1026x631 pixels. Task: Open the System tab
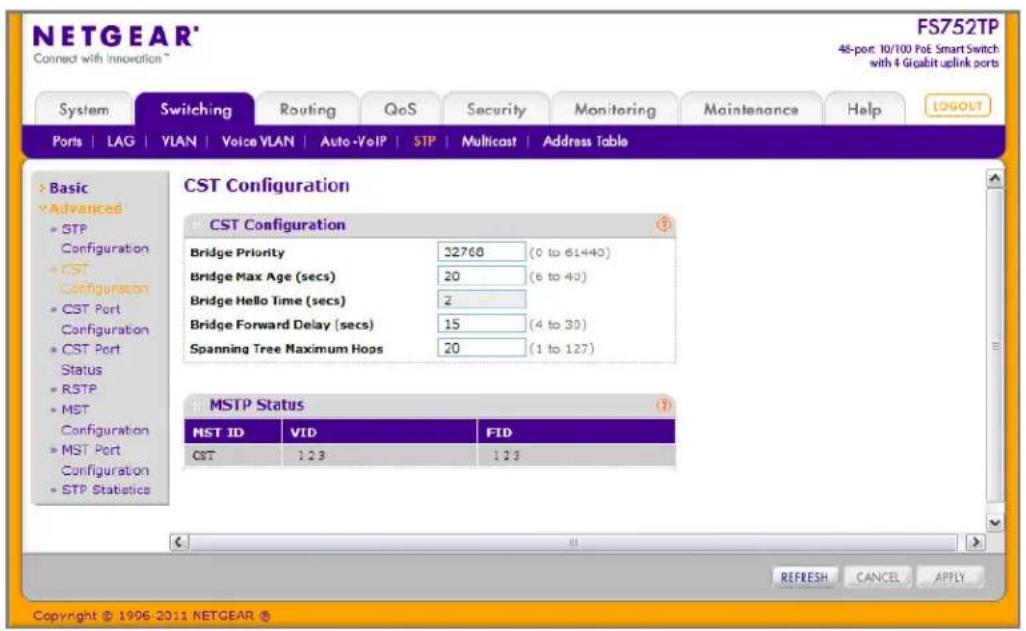84,109
